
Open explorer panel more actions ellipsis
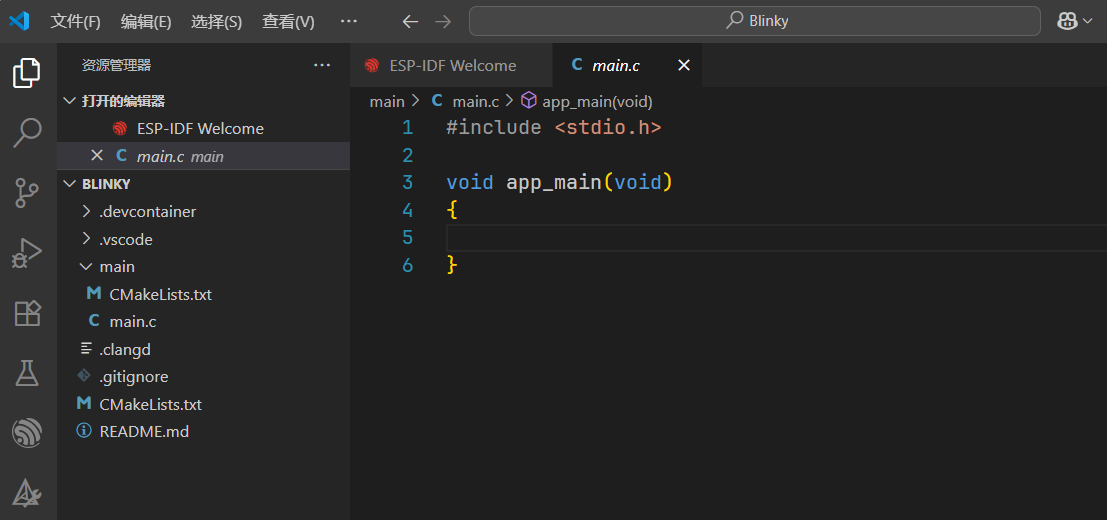pos(322,66)
